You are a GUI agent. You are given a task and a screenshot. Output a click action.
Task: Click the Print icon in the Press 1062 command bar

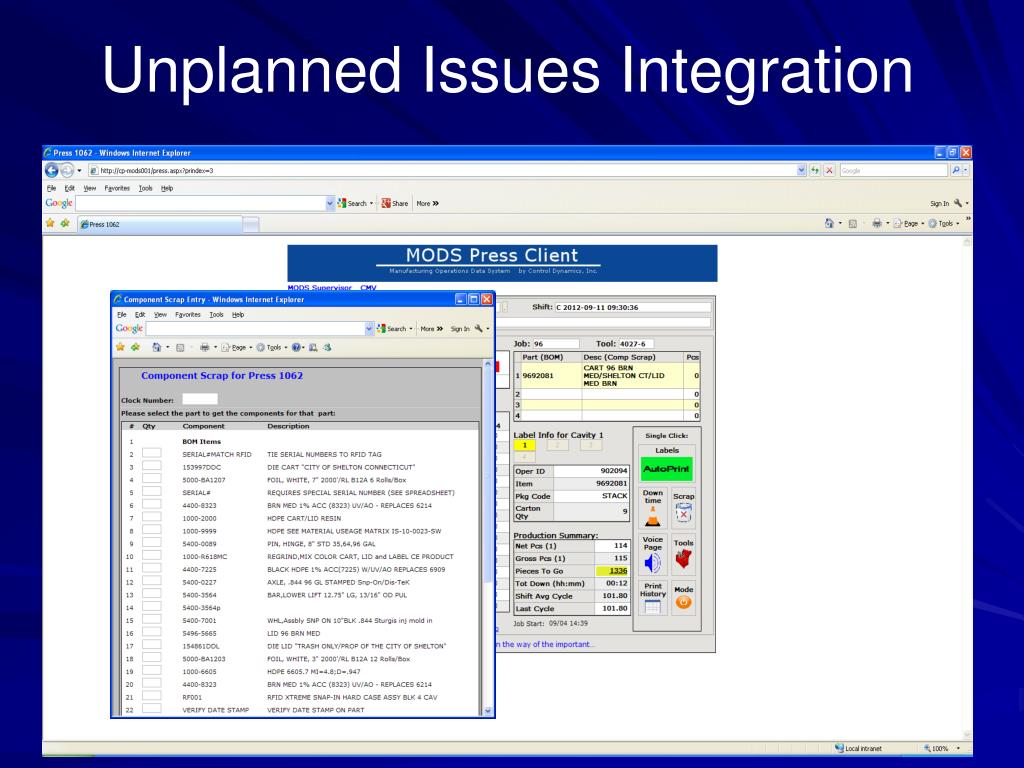(877, 223)
